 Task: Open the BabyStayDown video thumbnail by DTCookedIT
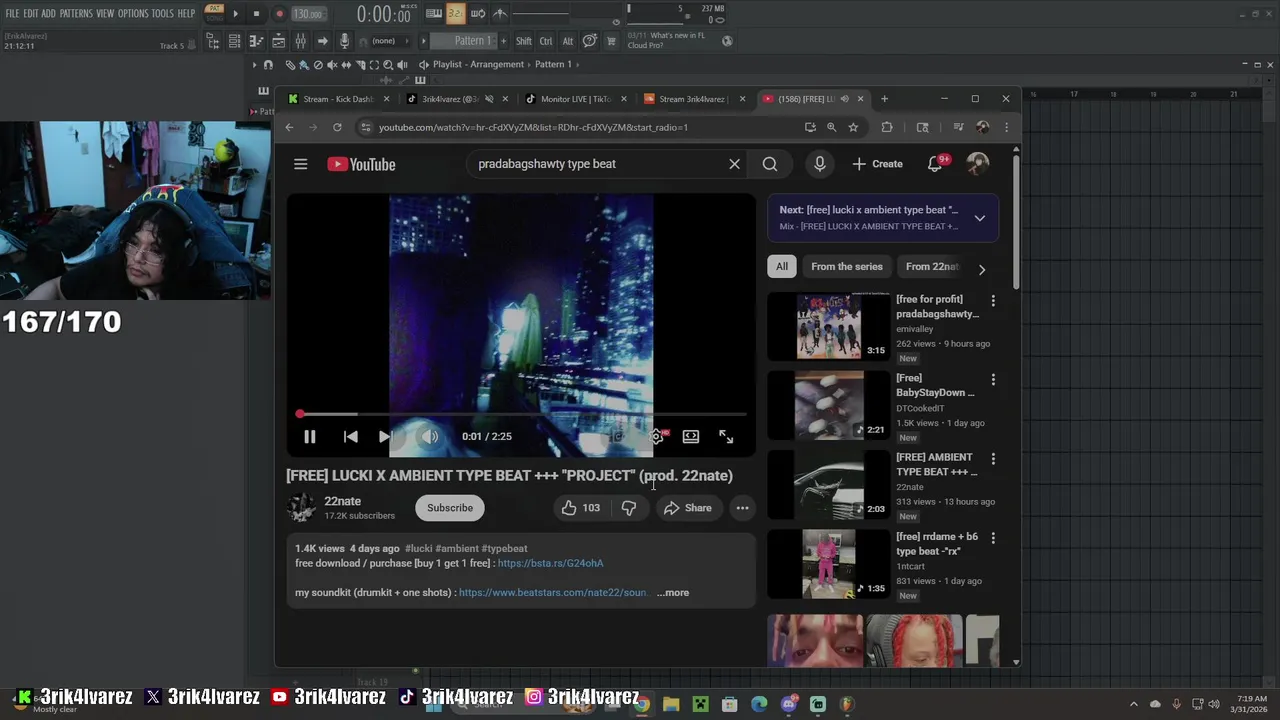click(828, 405)
